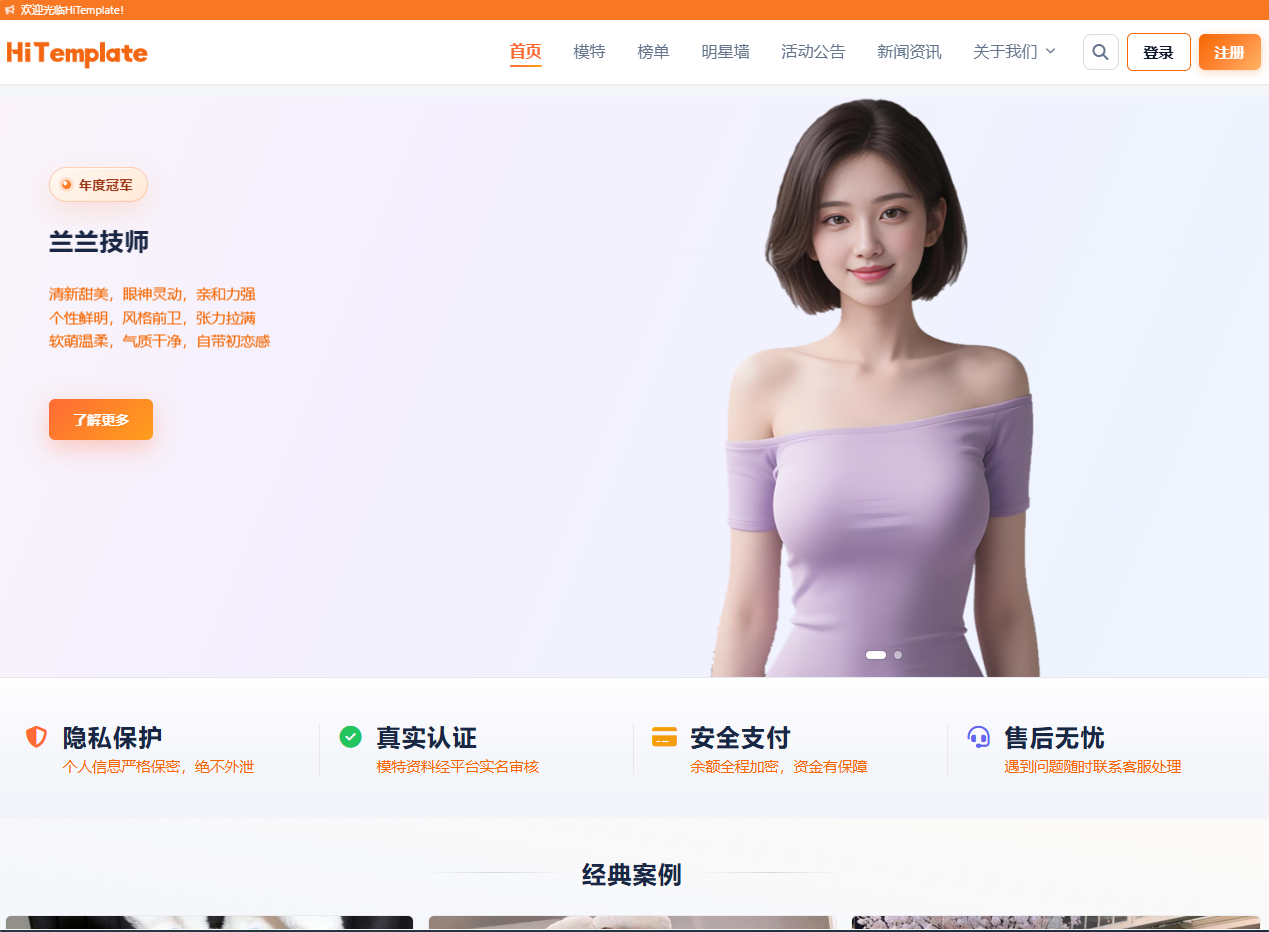Click the 安全支付 payment card icon

coord(664,736)
